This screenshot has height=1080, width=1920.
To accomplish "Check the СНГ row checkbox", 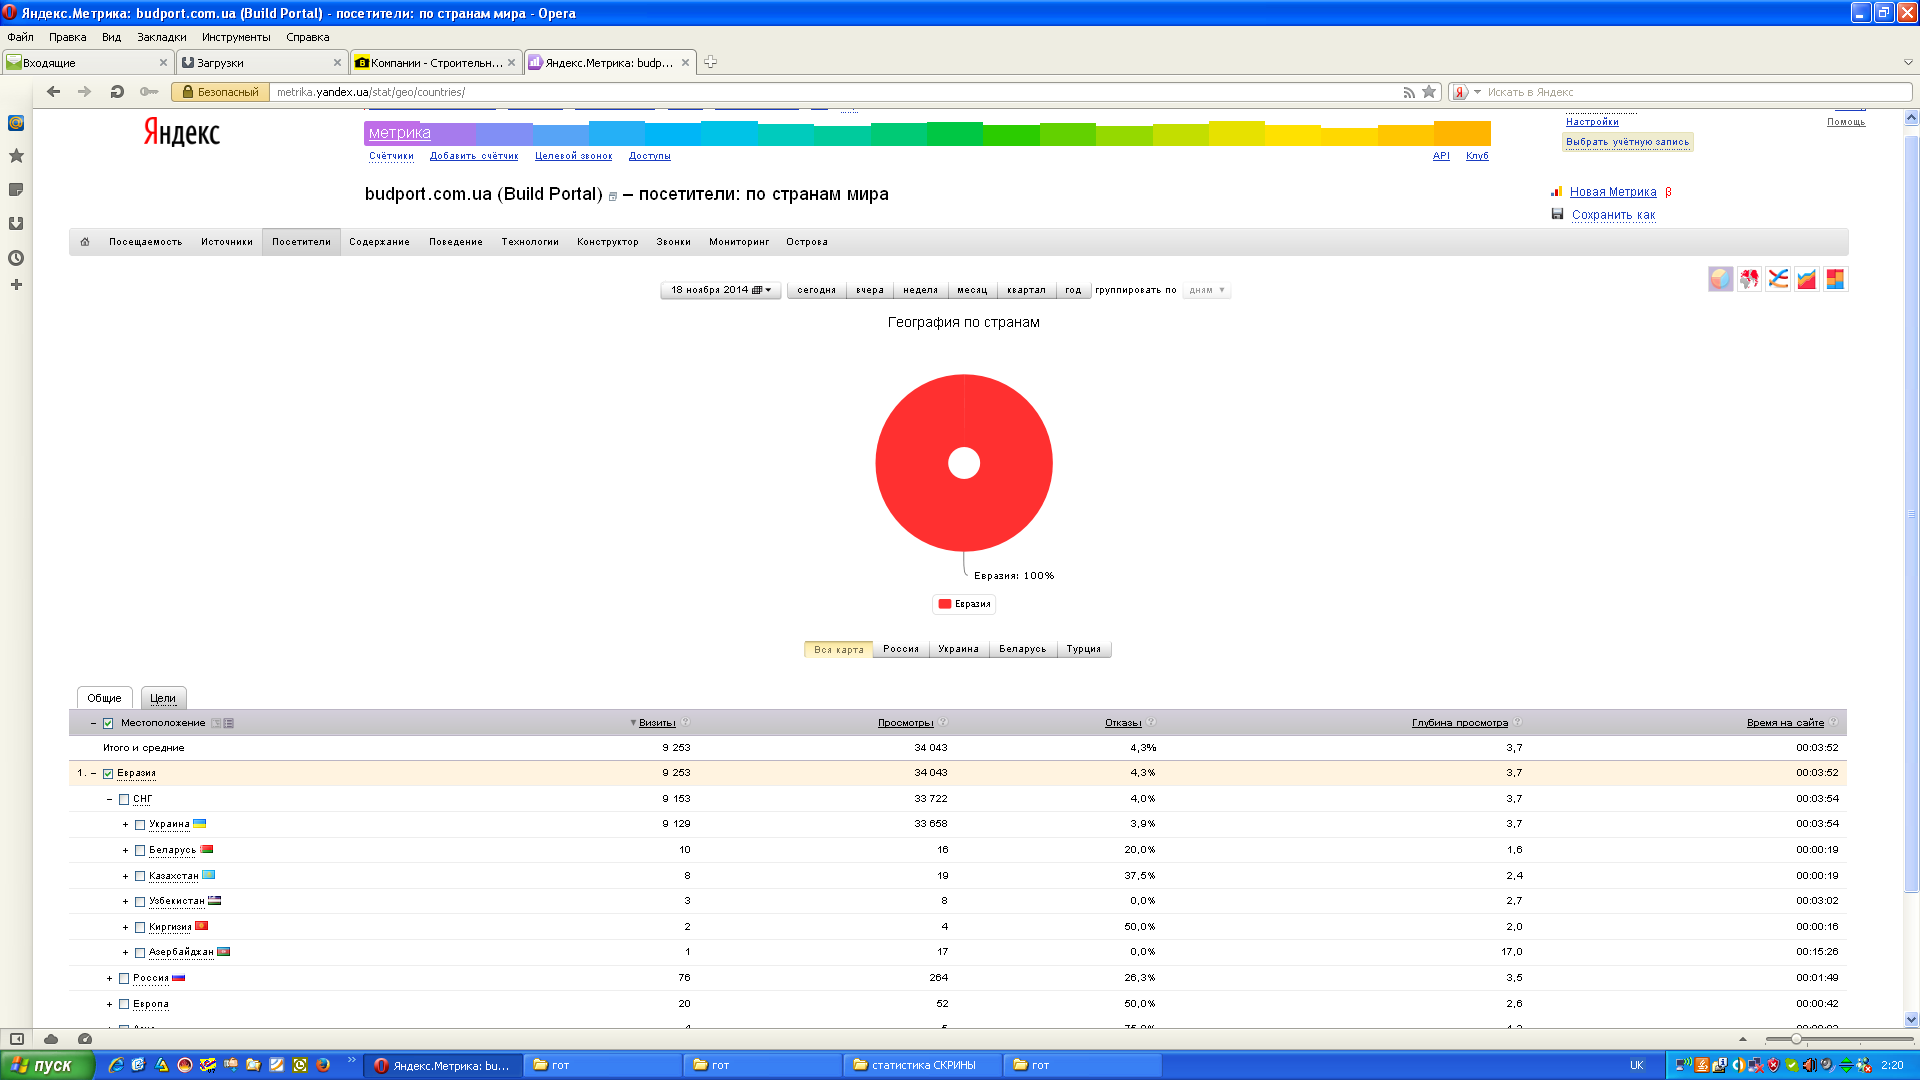I will click(x=124, y=800).
